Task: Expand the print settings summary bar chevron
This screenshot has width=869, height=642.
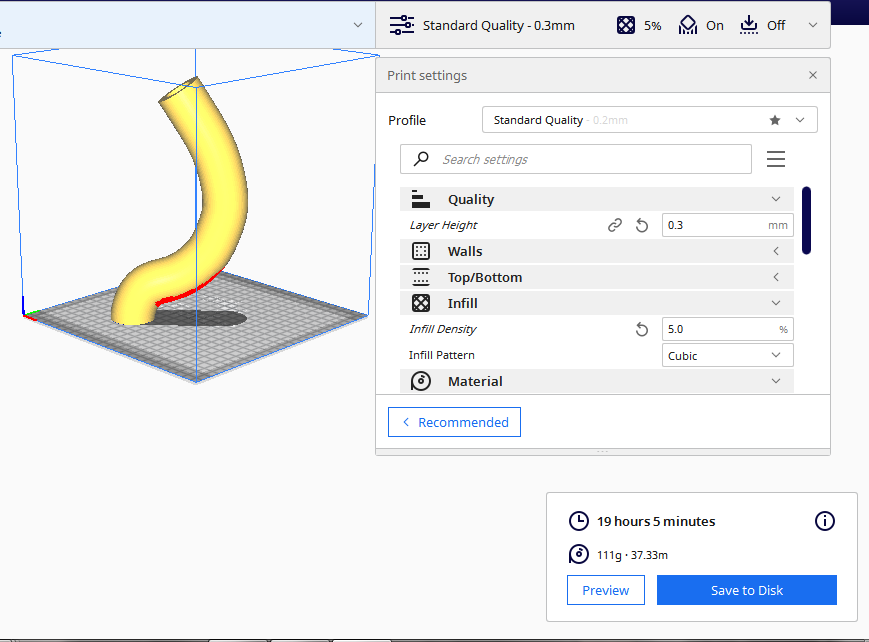Action: click(x=812, y=25)
